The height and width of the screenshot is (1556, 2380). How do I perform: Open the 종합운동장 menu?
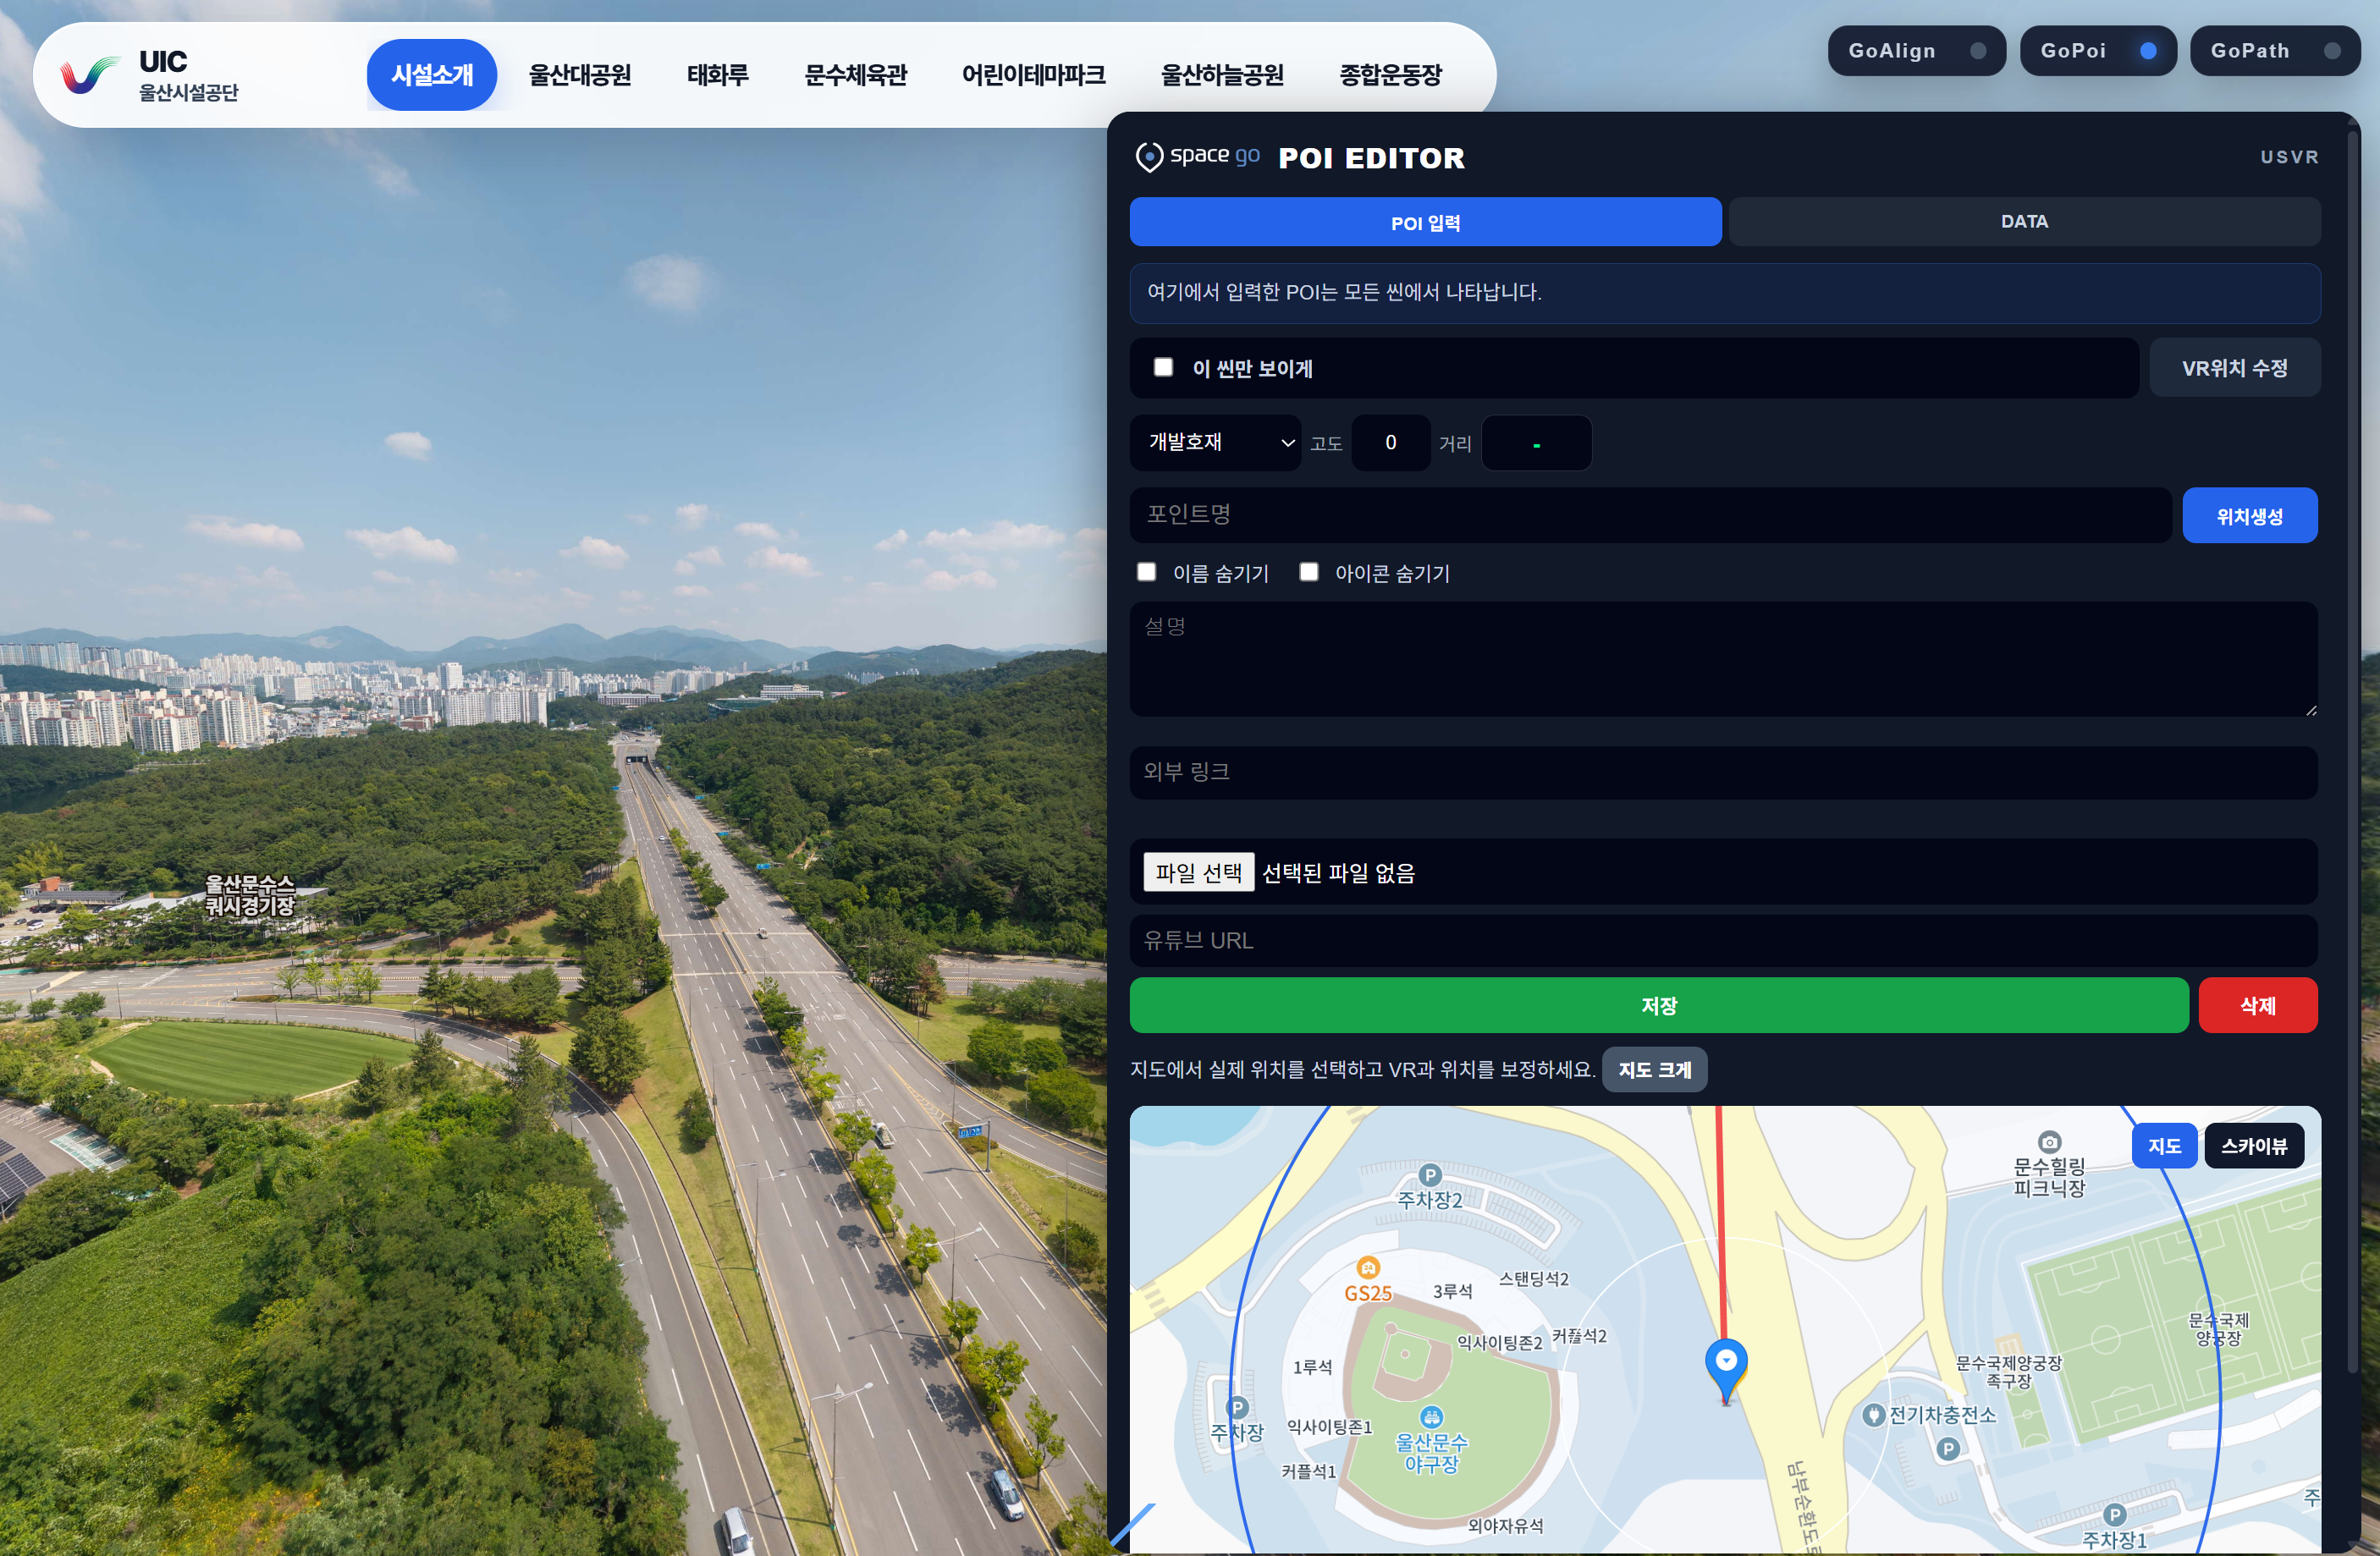click(x=1391, y=75)
